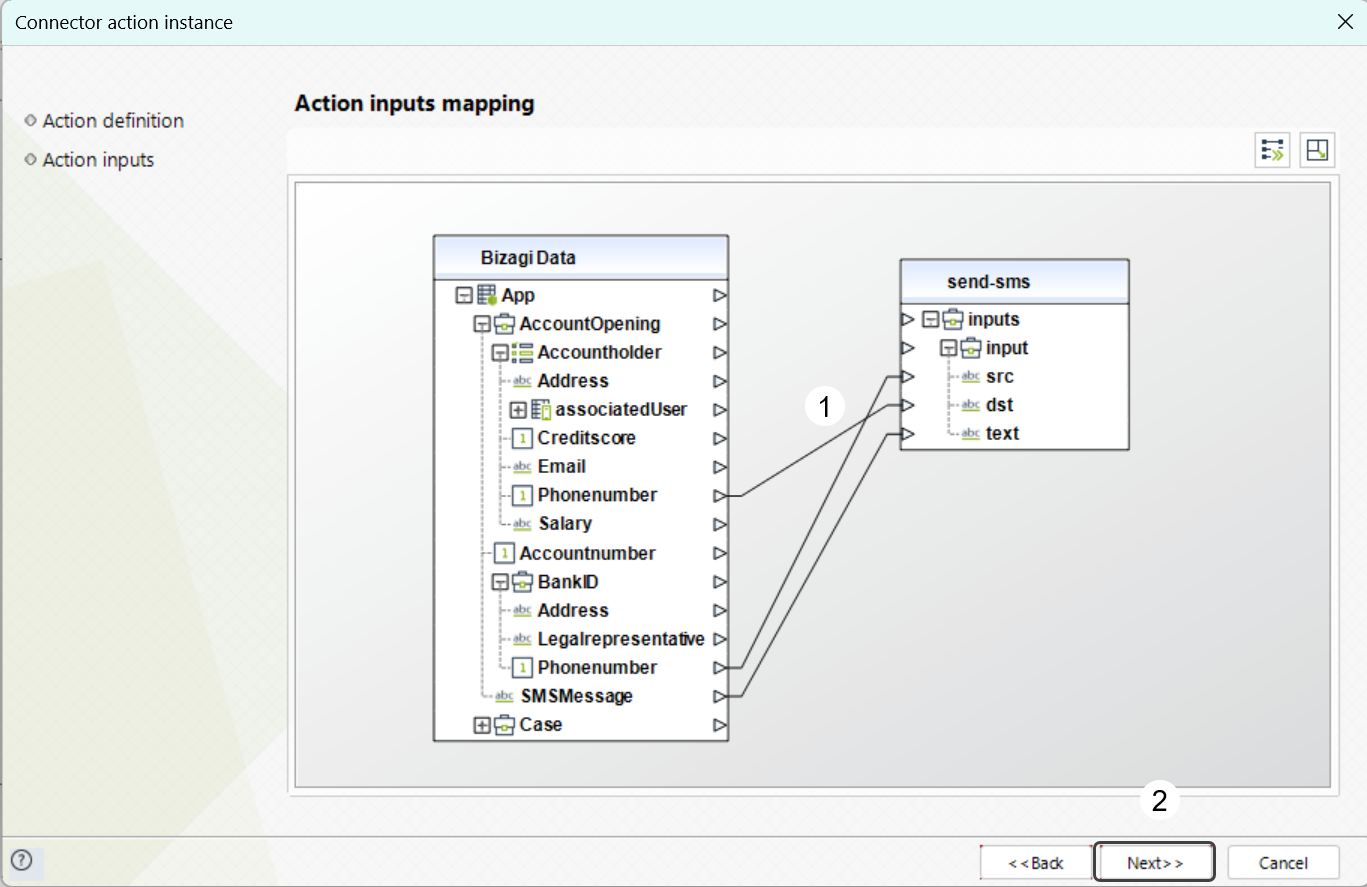Viewport: 1367px width, 887px height.
Task: Click the dst string type icon
Action: click(x=971, y=405)
